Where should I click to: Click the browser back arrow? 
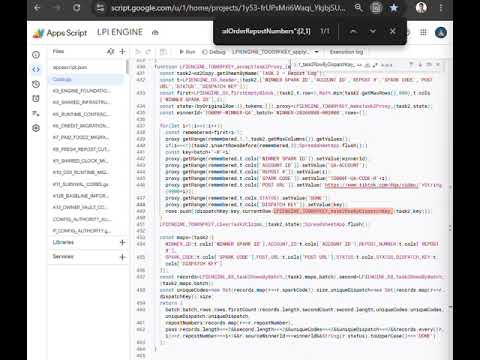click(x=37, y=7)
